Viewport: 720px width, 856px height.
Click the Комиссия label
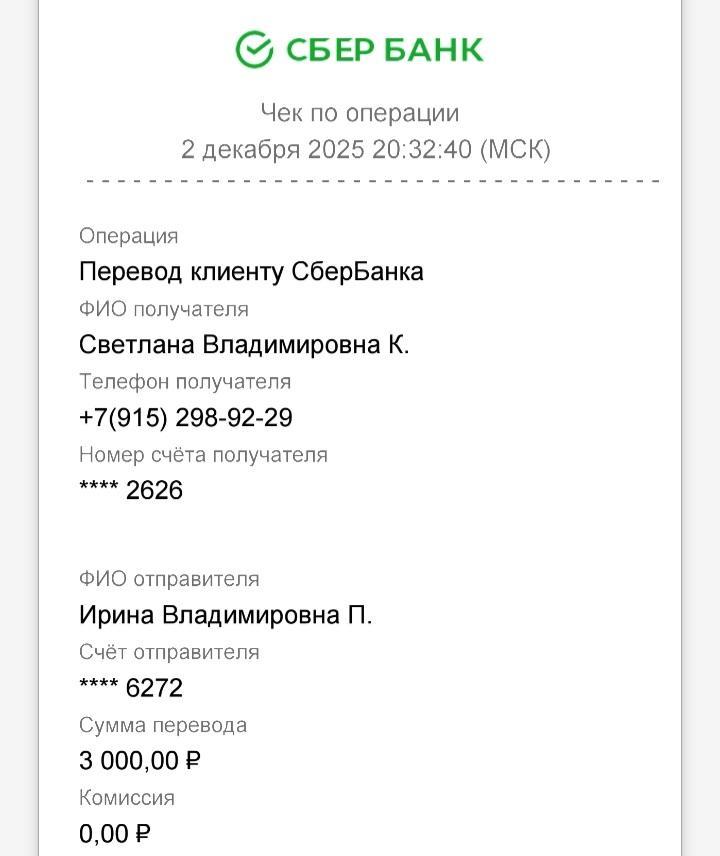tap(127, 798)
